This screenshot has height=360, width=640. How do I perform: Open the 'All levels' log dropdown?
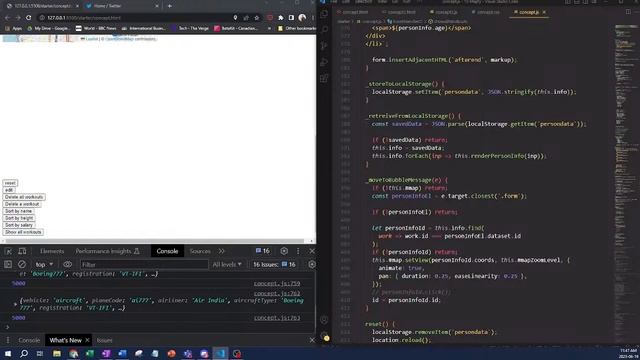coord(227,264)
